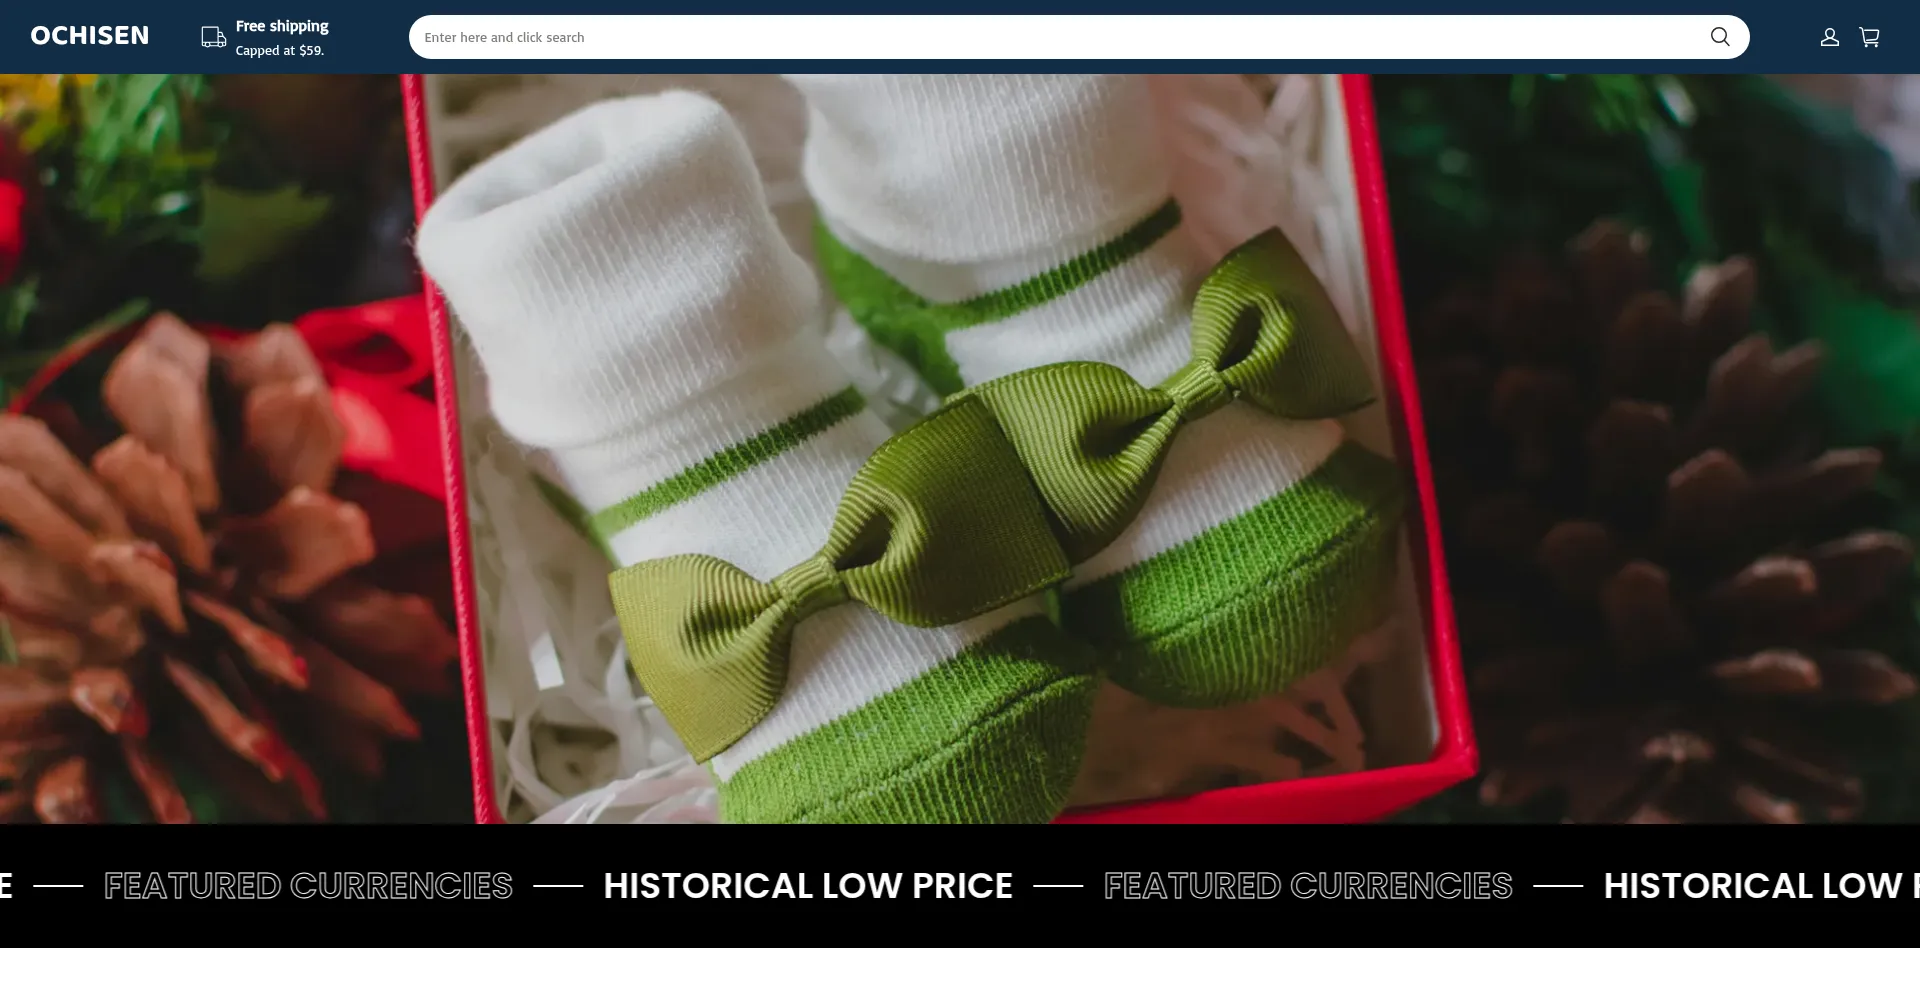The height and width of the screenshot is (993, 1920).
Task: Click the 'Capped at $59.' text
Action: 280,50
